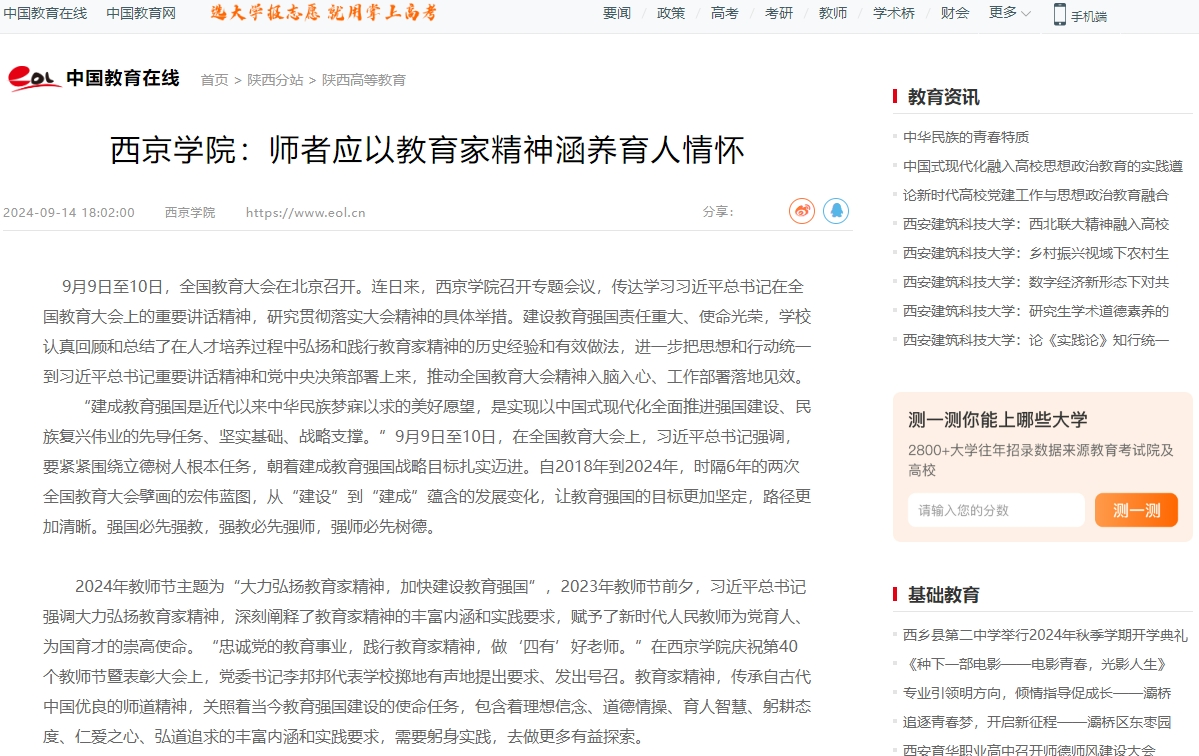Expand the 更多 dropdown menu

click(x=1009, y=13)
